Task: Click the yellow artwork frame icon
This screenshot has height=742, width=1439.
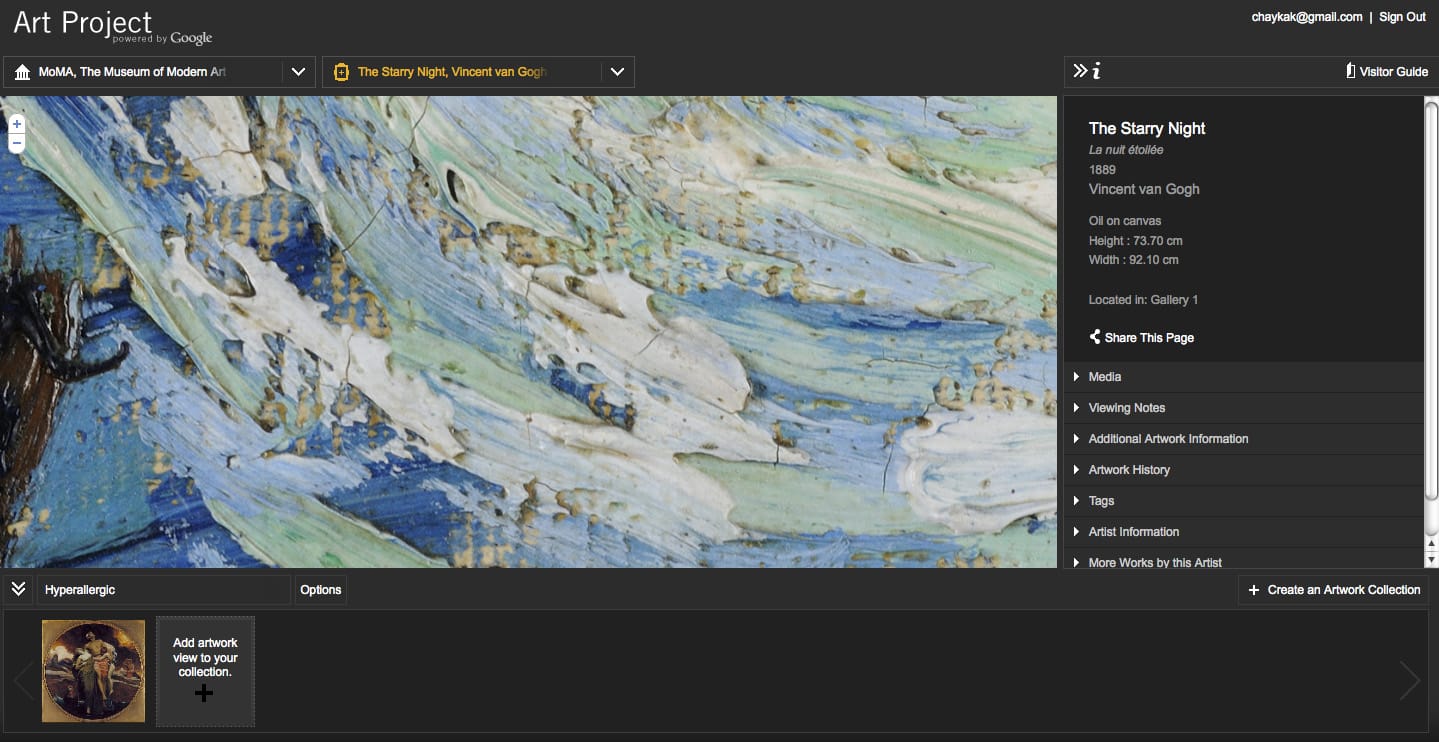Action: pos(341,72)
